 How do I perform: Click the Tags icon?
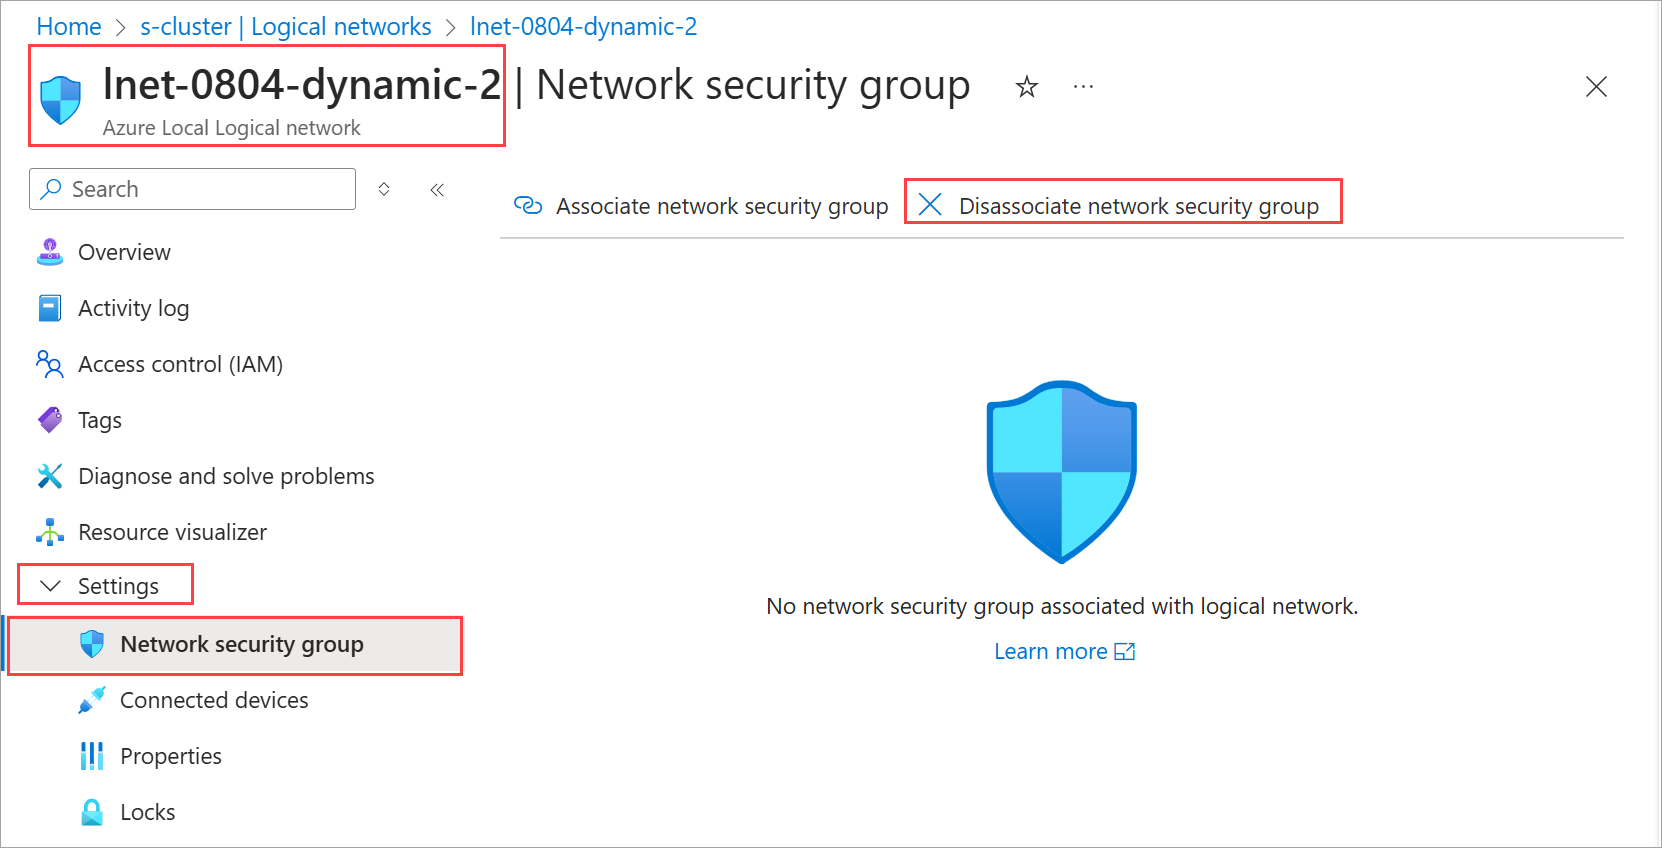click(x=50, y=420)
